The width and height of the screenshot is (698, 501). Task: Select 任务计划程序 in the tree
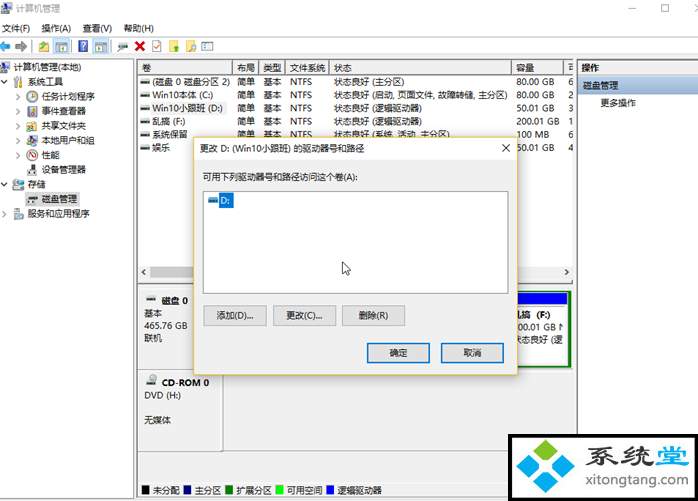pos(68,96)
